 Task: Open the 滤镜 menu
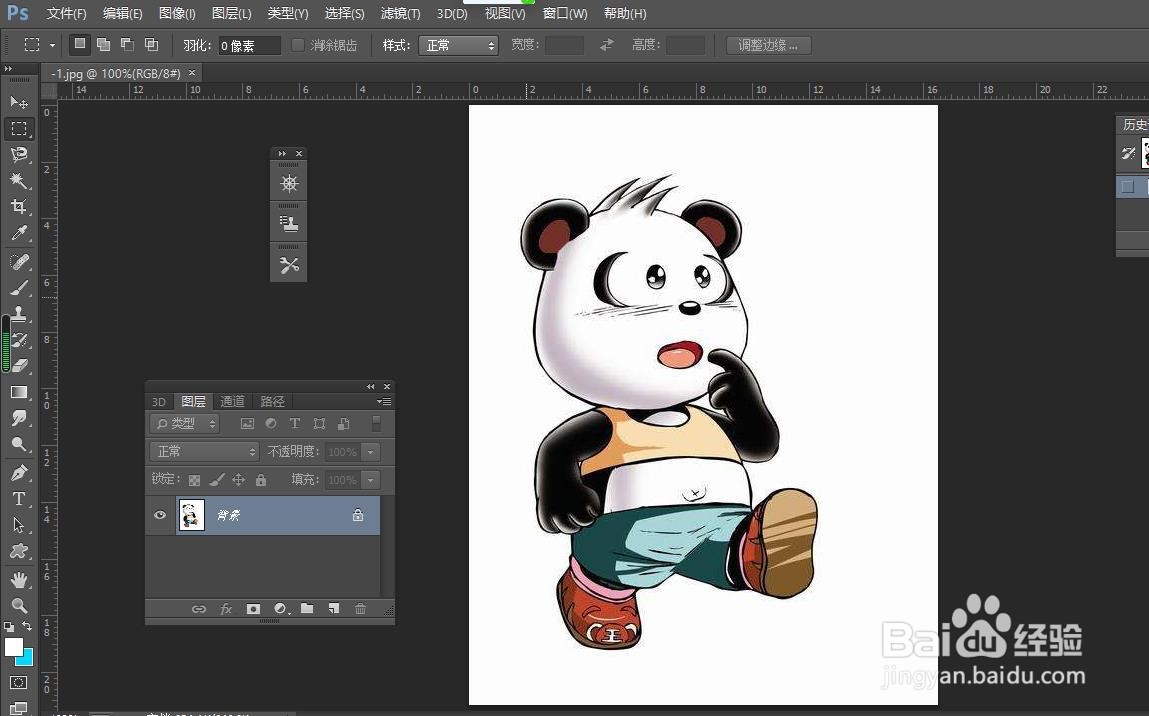click(399, 13)
